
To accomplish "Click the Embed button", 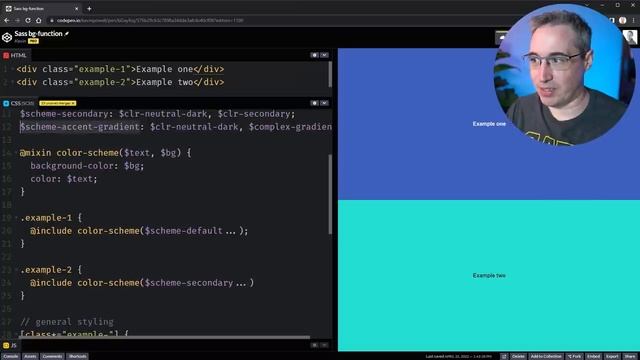I will [x=593, y=356].
